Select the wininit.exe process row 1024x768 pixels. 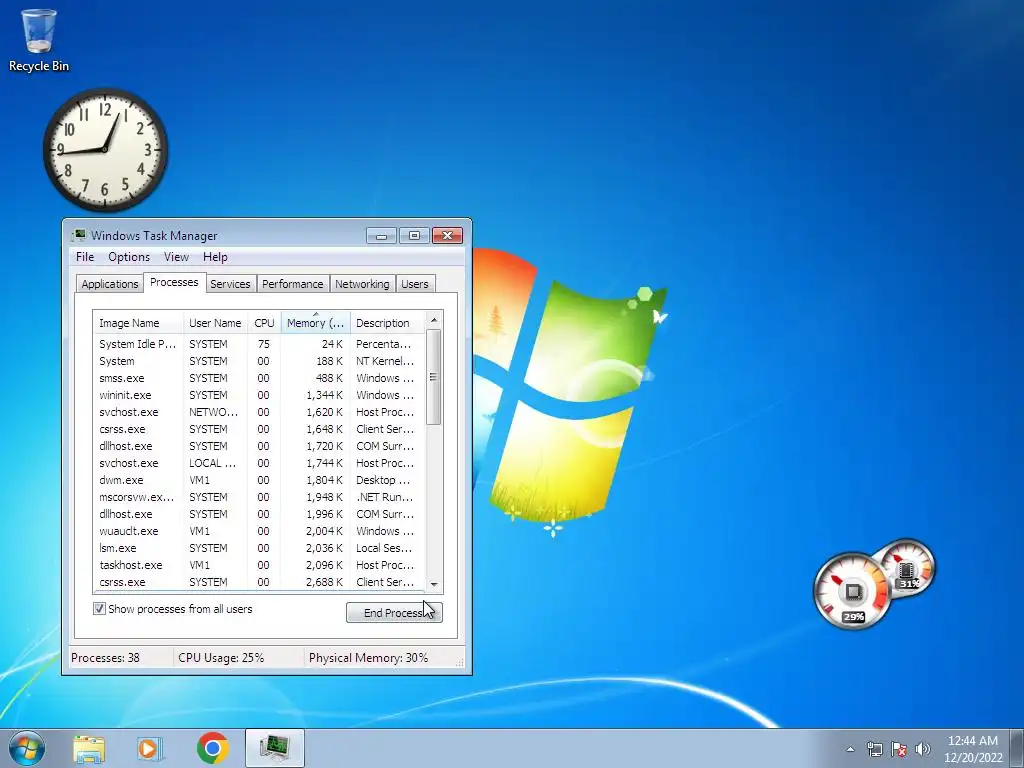click(259, 394)
